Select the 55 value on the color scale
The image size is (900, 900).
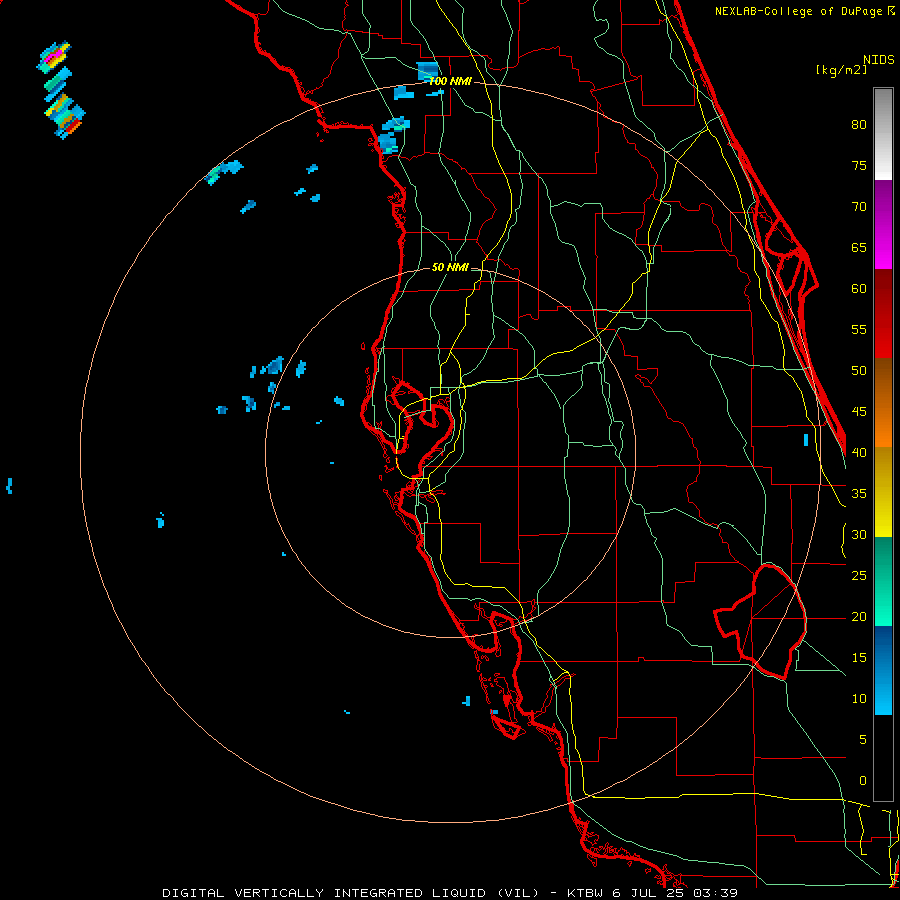click(x=859, y=329)
